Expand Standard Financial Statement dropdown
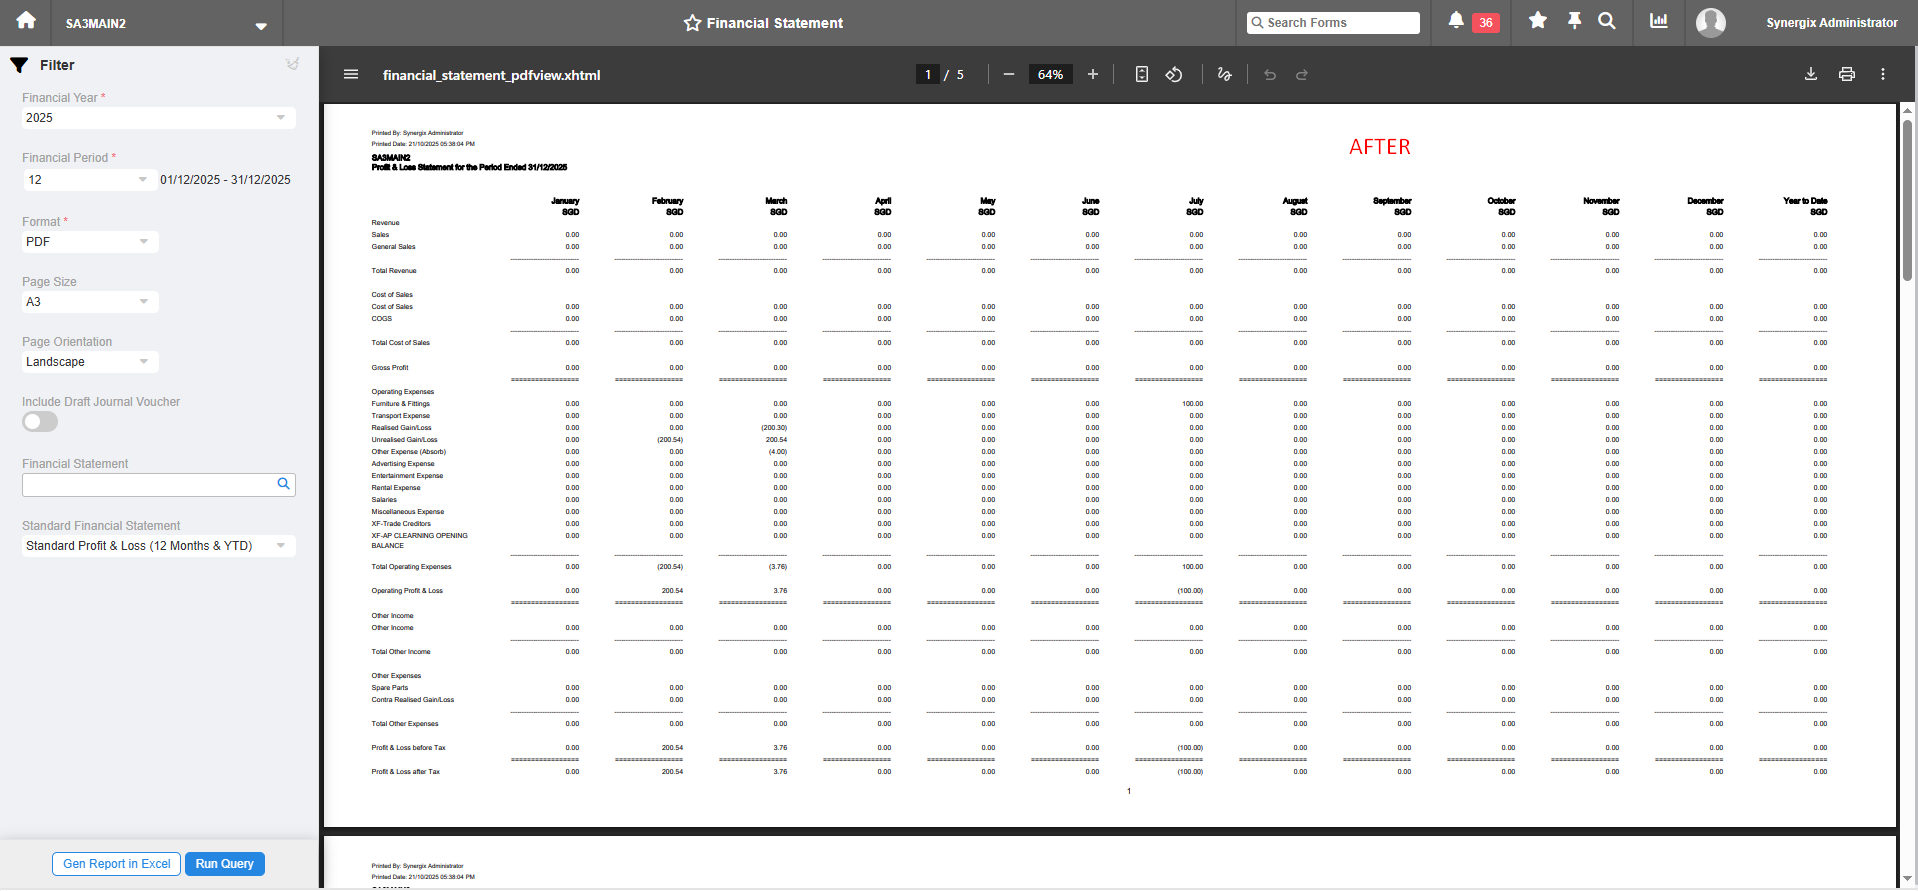This screenshot has height=891, width=1918. (280, 546)
